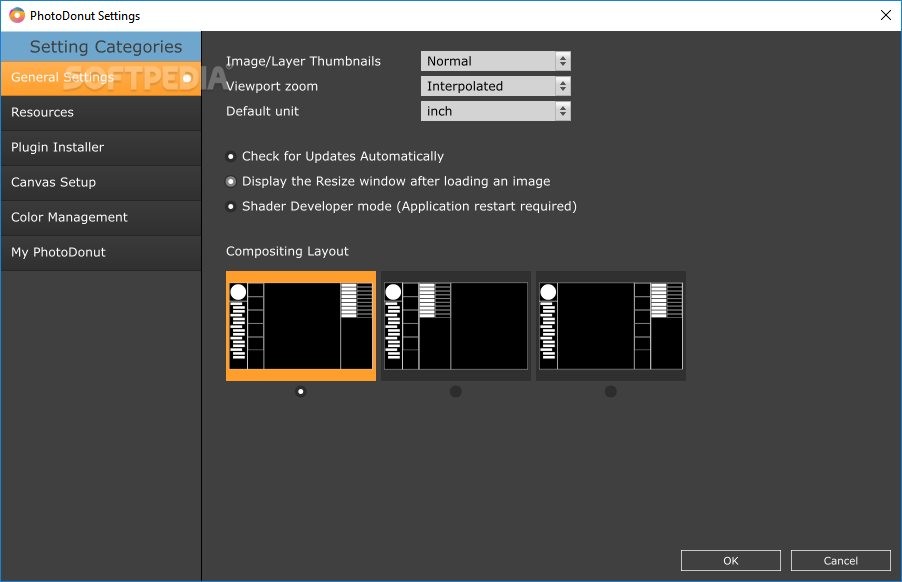The height and width of the screenshot is (582, 902).
Task: Open the Default unit inch dropdown
Action: point(495,111)
